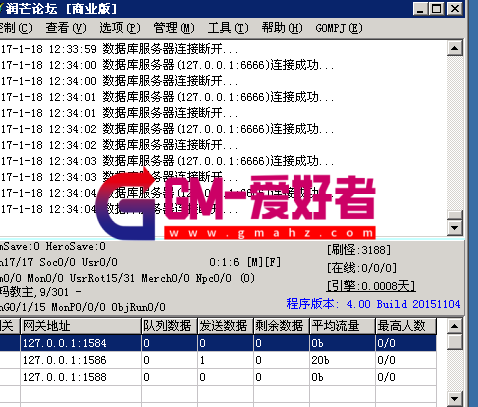Click the 队列数据 column header
Viewport: 478px width, 407px height.
point(170,326)
